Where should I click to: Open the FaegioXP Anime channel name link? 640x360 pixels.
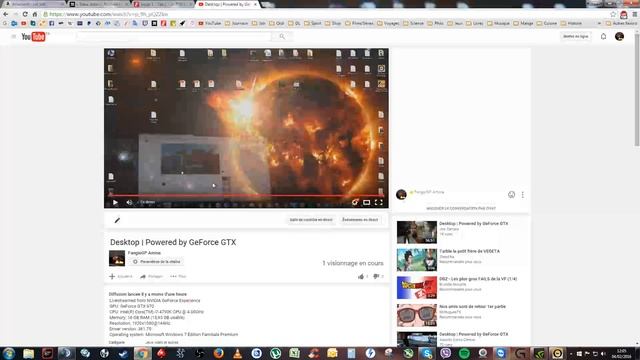pos(144,253)
